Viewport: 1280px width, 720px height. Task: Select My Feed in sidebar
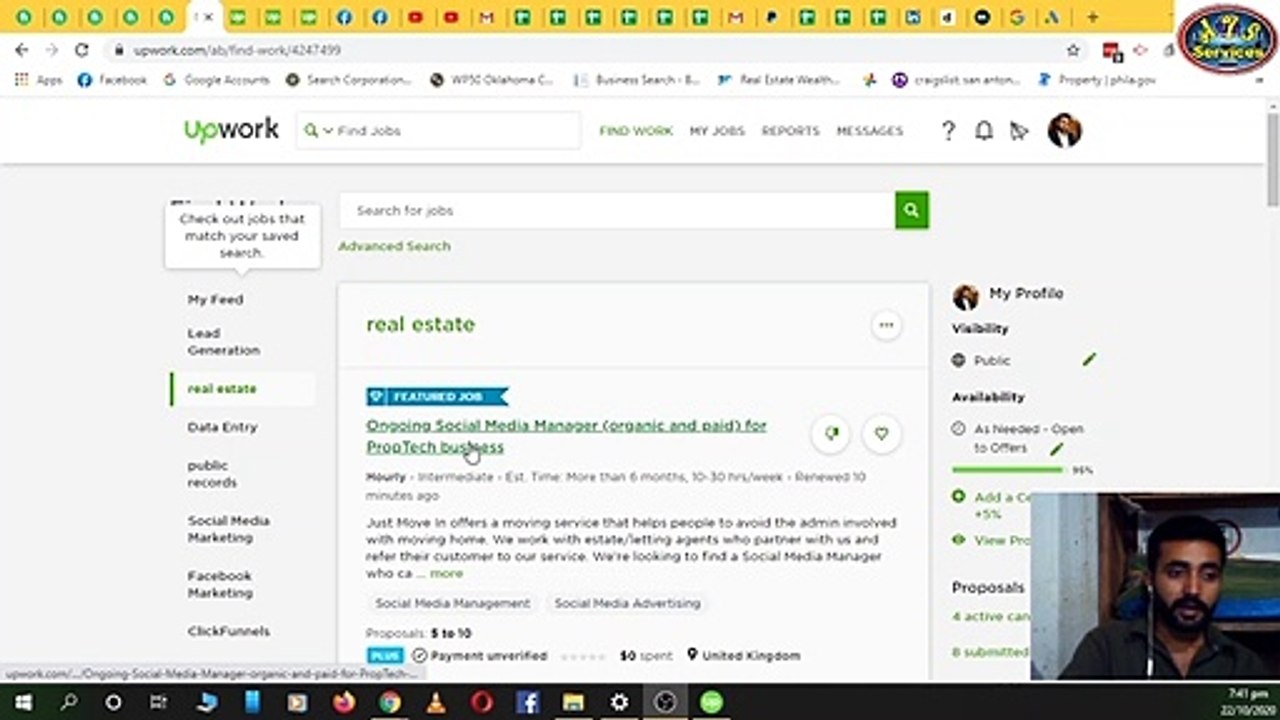(215, 299)
